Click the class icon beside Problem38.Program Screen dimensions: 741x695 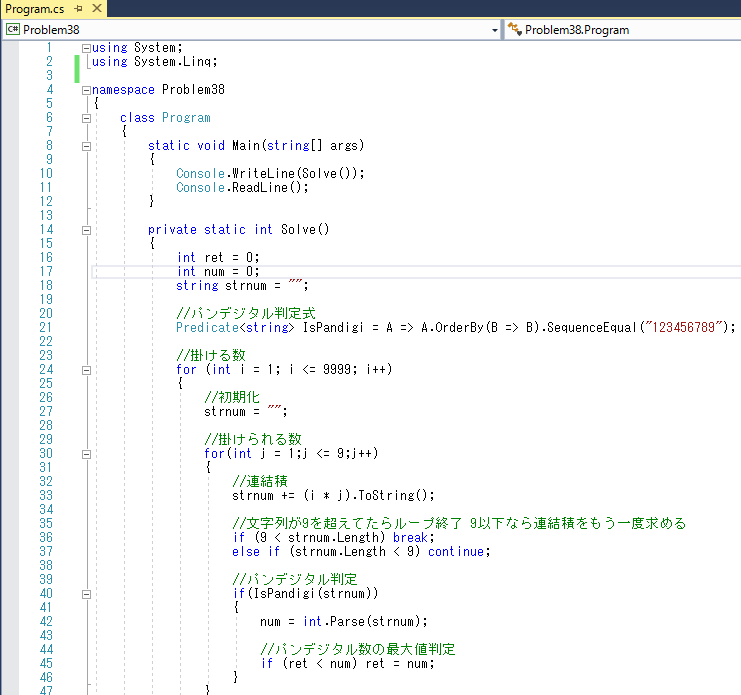515,29
